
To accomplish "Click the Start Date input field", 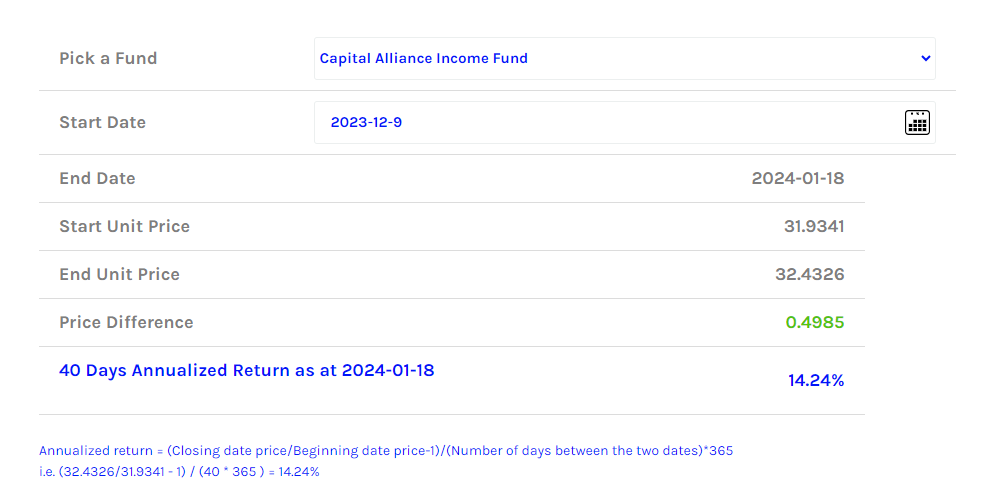I will [624, 123].
